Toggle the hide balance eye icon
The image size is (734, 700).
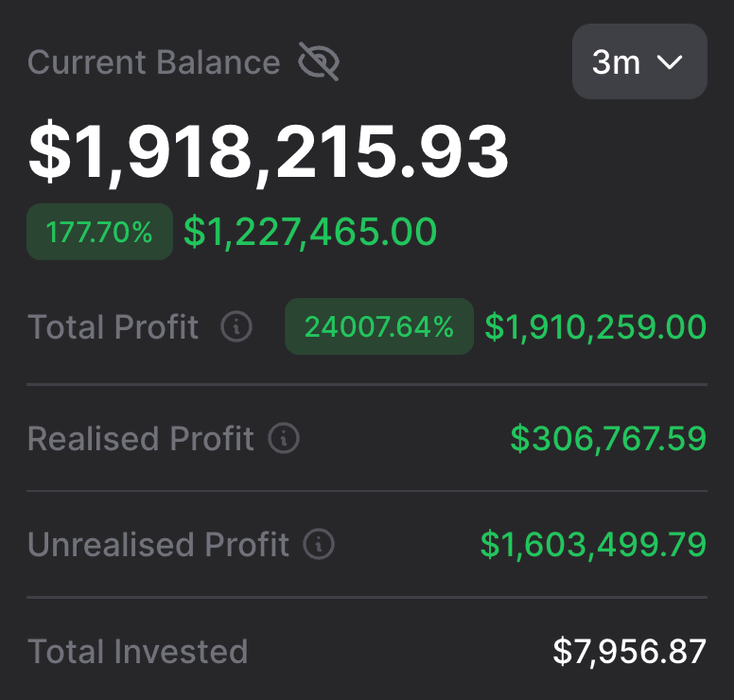click(x=319, y=63)
